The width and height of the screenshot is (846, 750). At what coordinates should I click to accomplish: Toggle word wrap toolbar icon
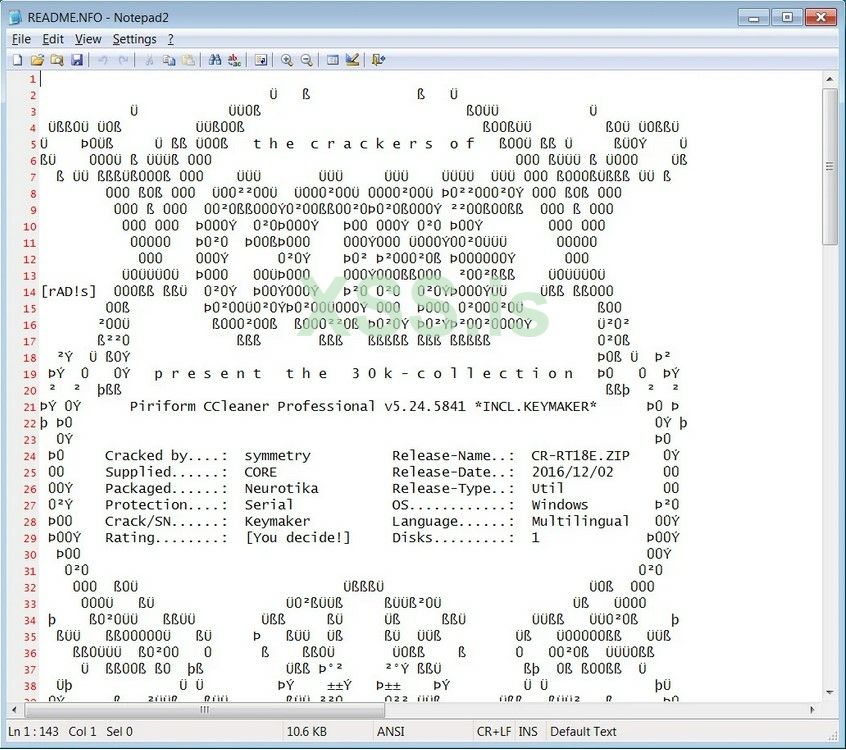[261, 60]
